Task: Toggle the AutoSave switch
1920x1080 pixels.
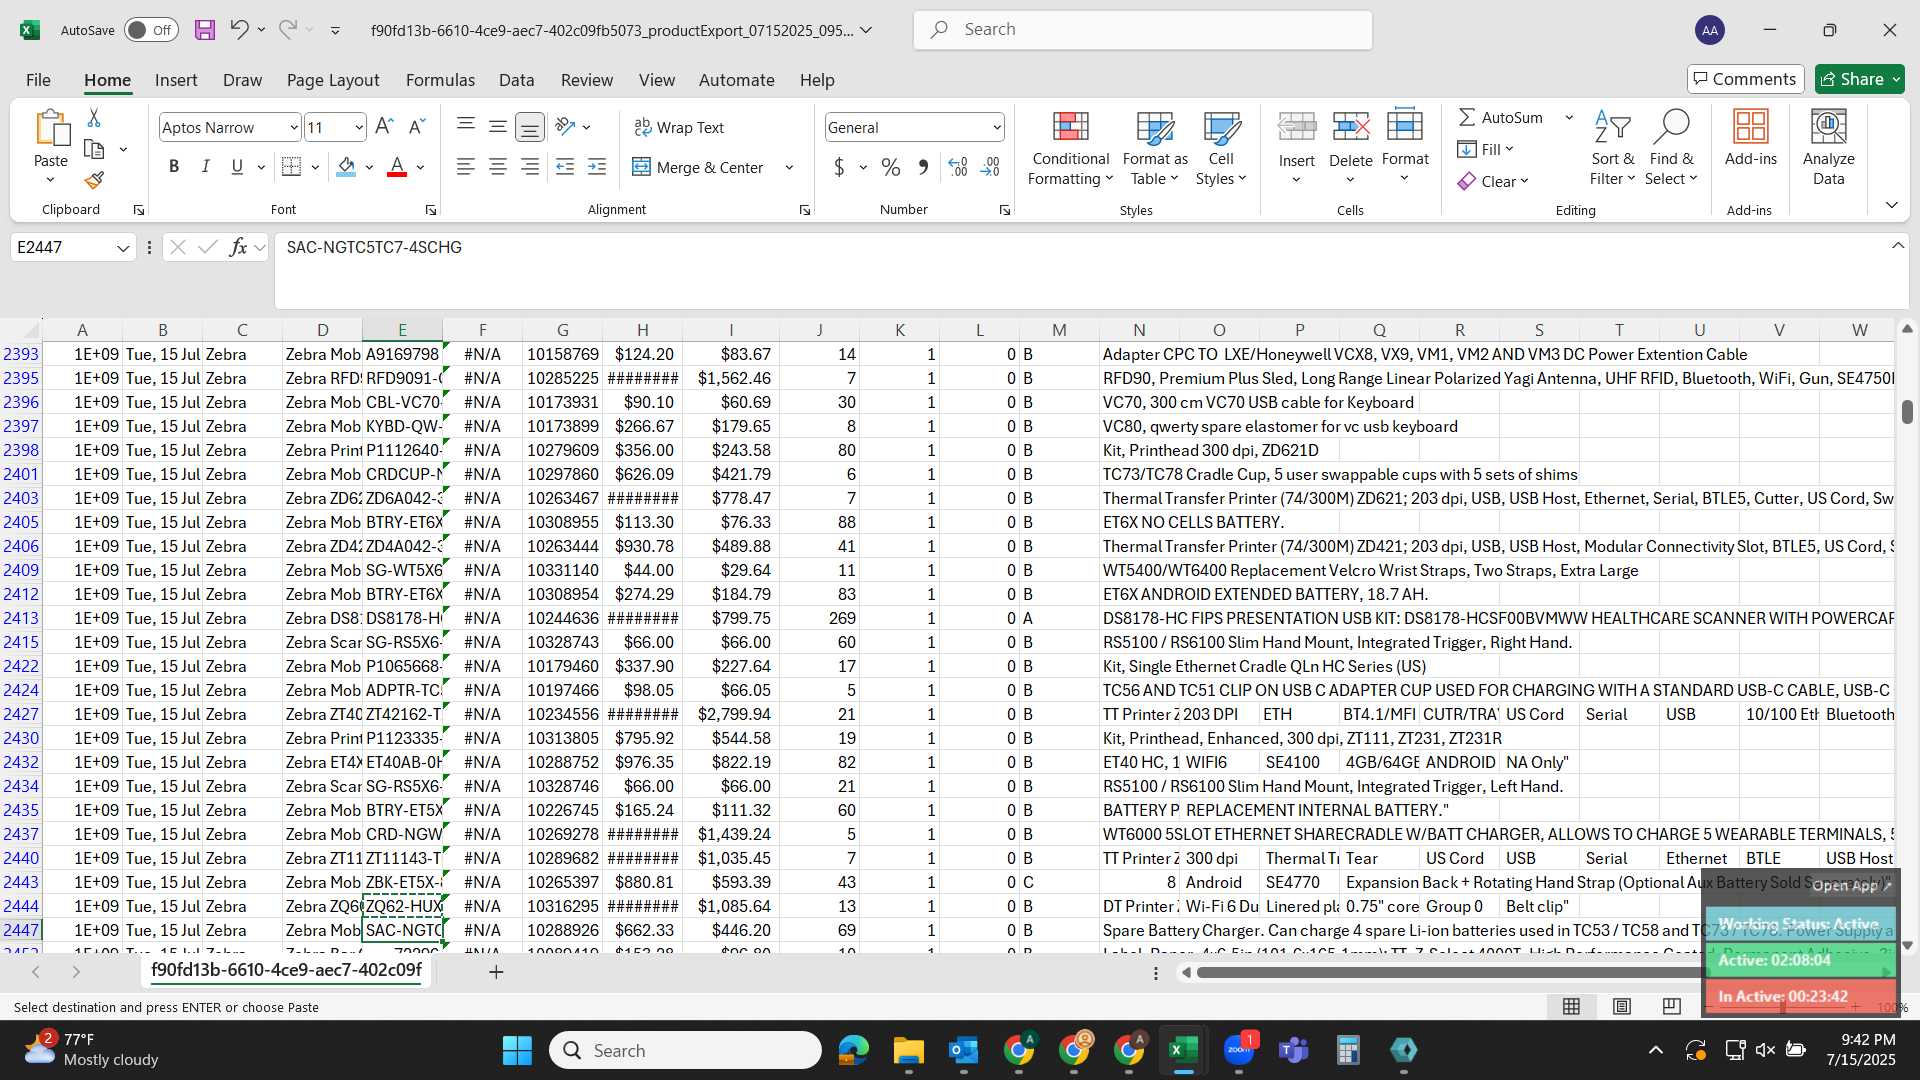Action: click(x=151, y=30)
